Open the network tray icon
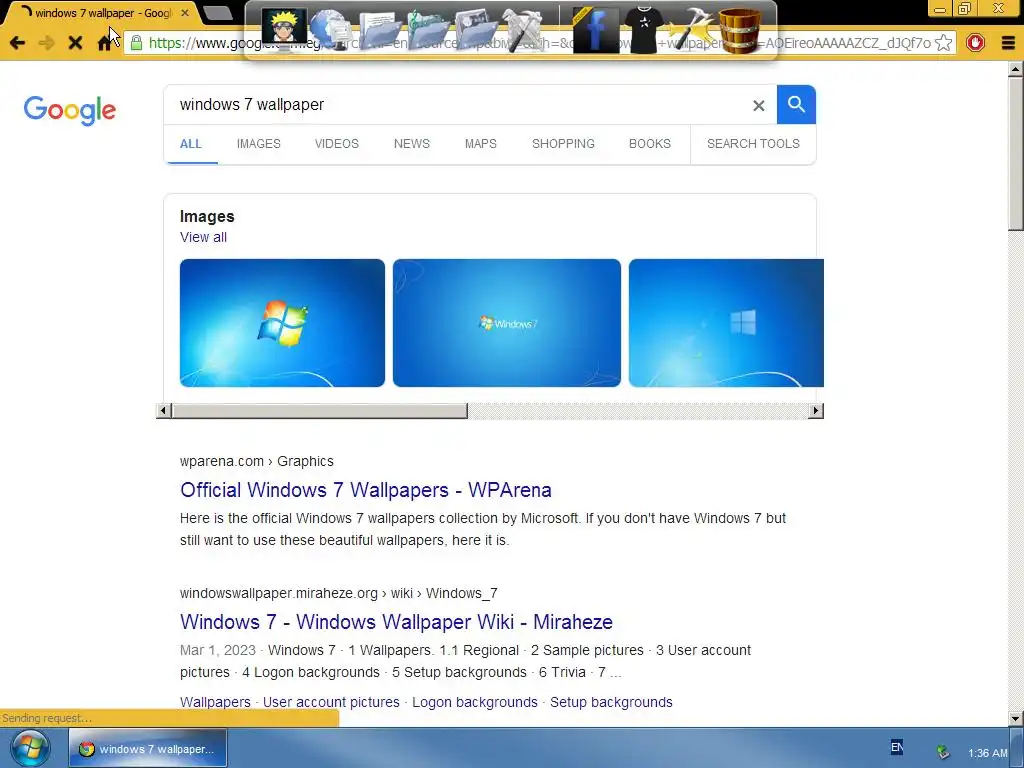 click(x=942, y=752)
